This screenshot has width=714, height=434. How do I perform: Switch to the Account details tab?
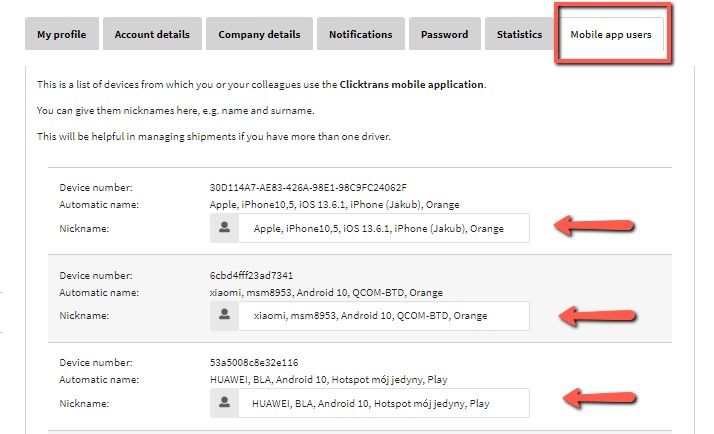[x=152, y=35]
